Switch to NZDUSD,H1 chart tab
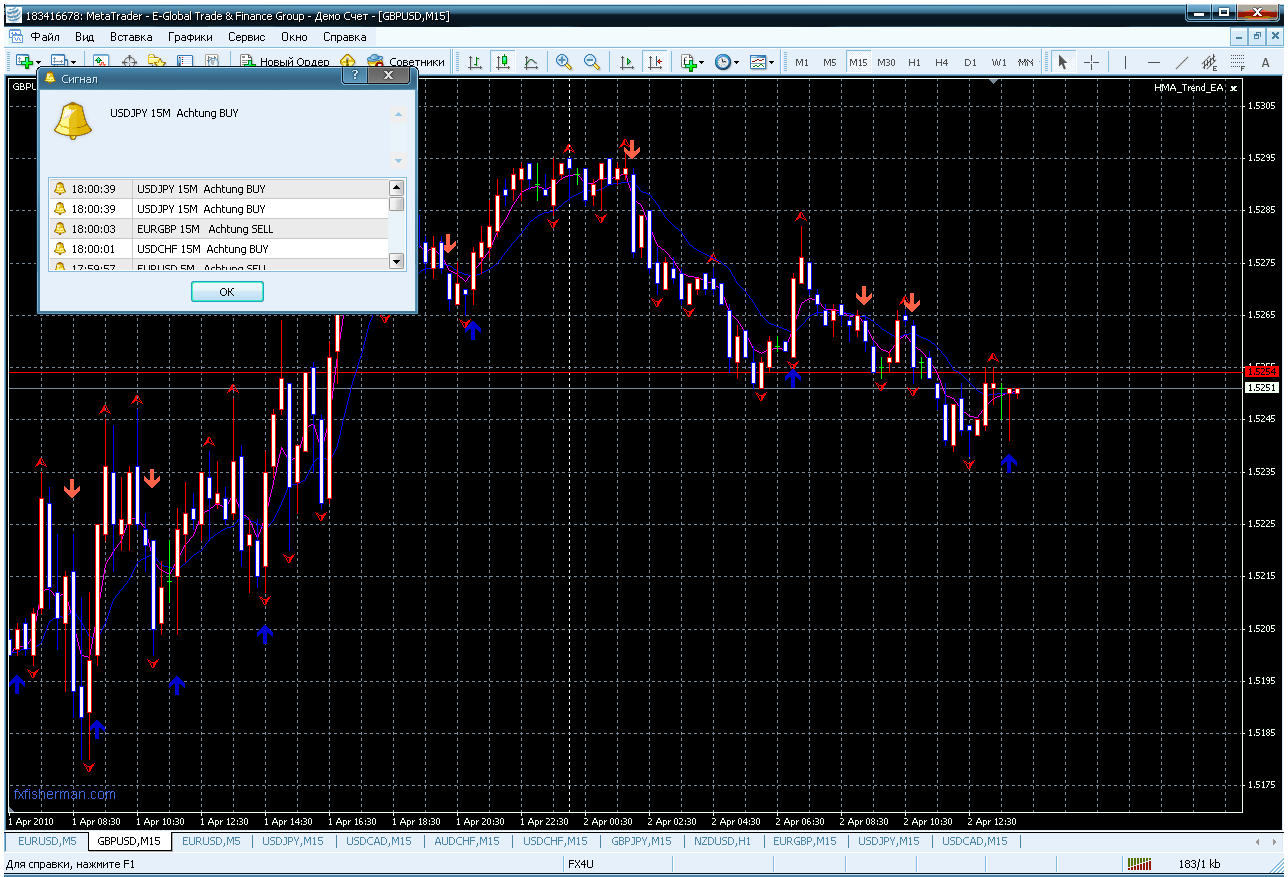 point(722,841)
